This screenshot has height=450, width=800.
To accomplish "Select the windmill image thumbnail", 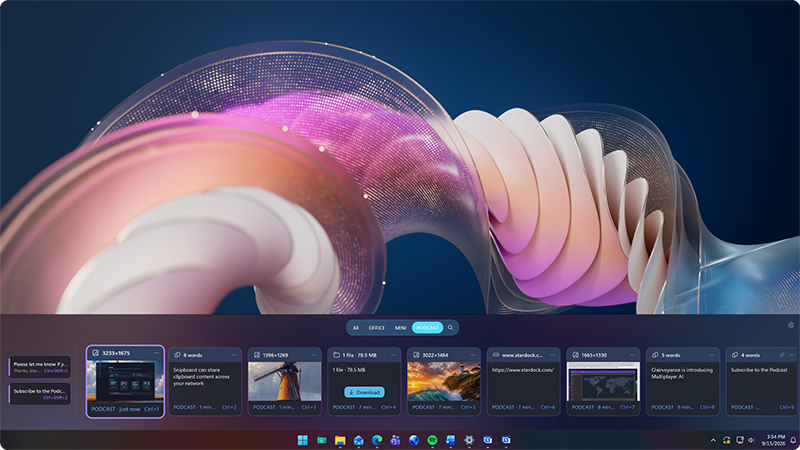I will pos(285,382).
